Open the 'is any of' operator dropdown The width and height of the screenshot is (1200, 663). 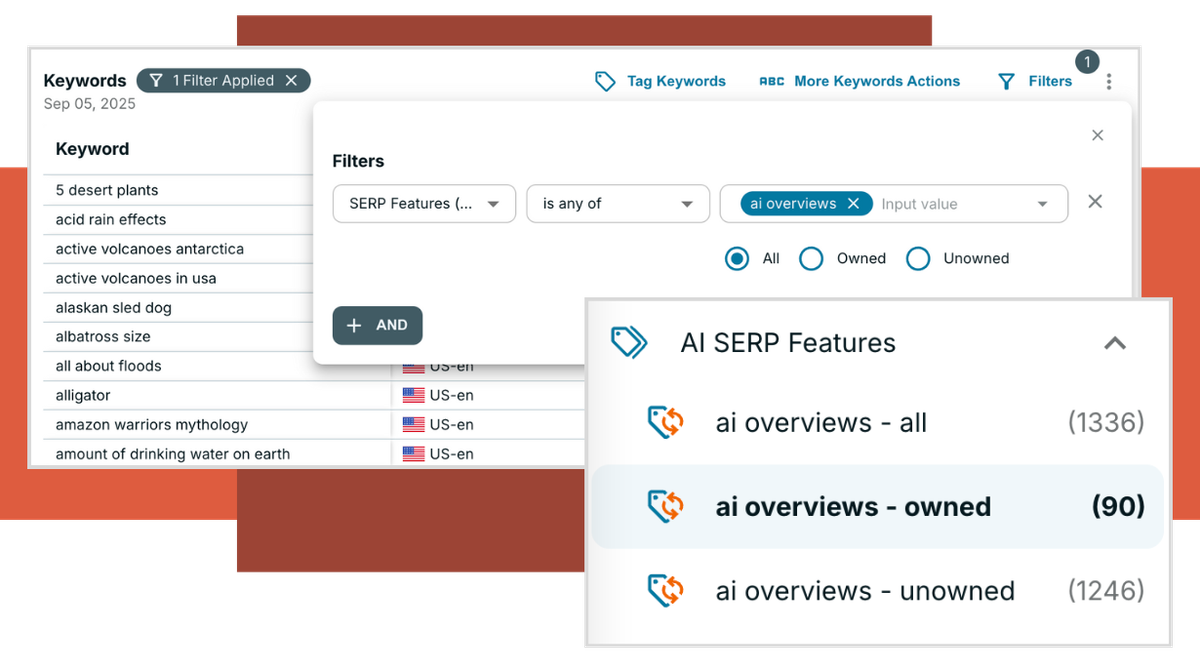[x=618, y=204]
